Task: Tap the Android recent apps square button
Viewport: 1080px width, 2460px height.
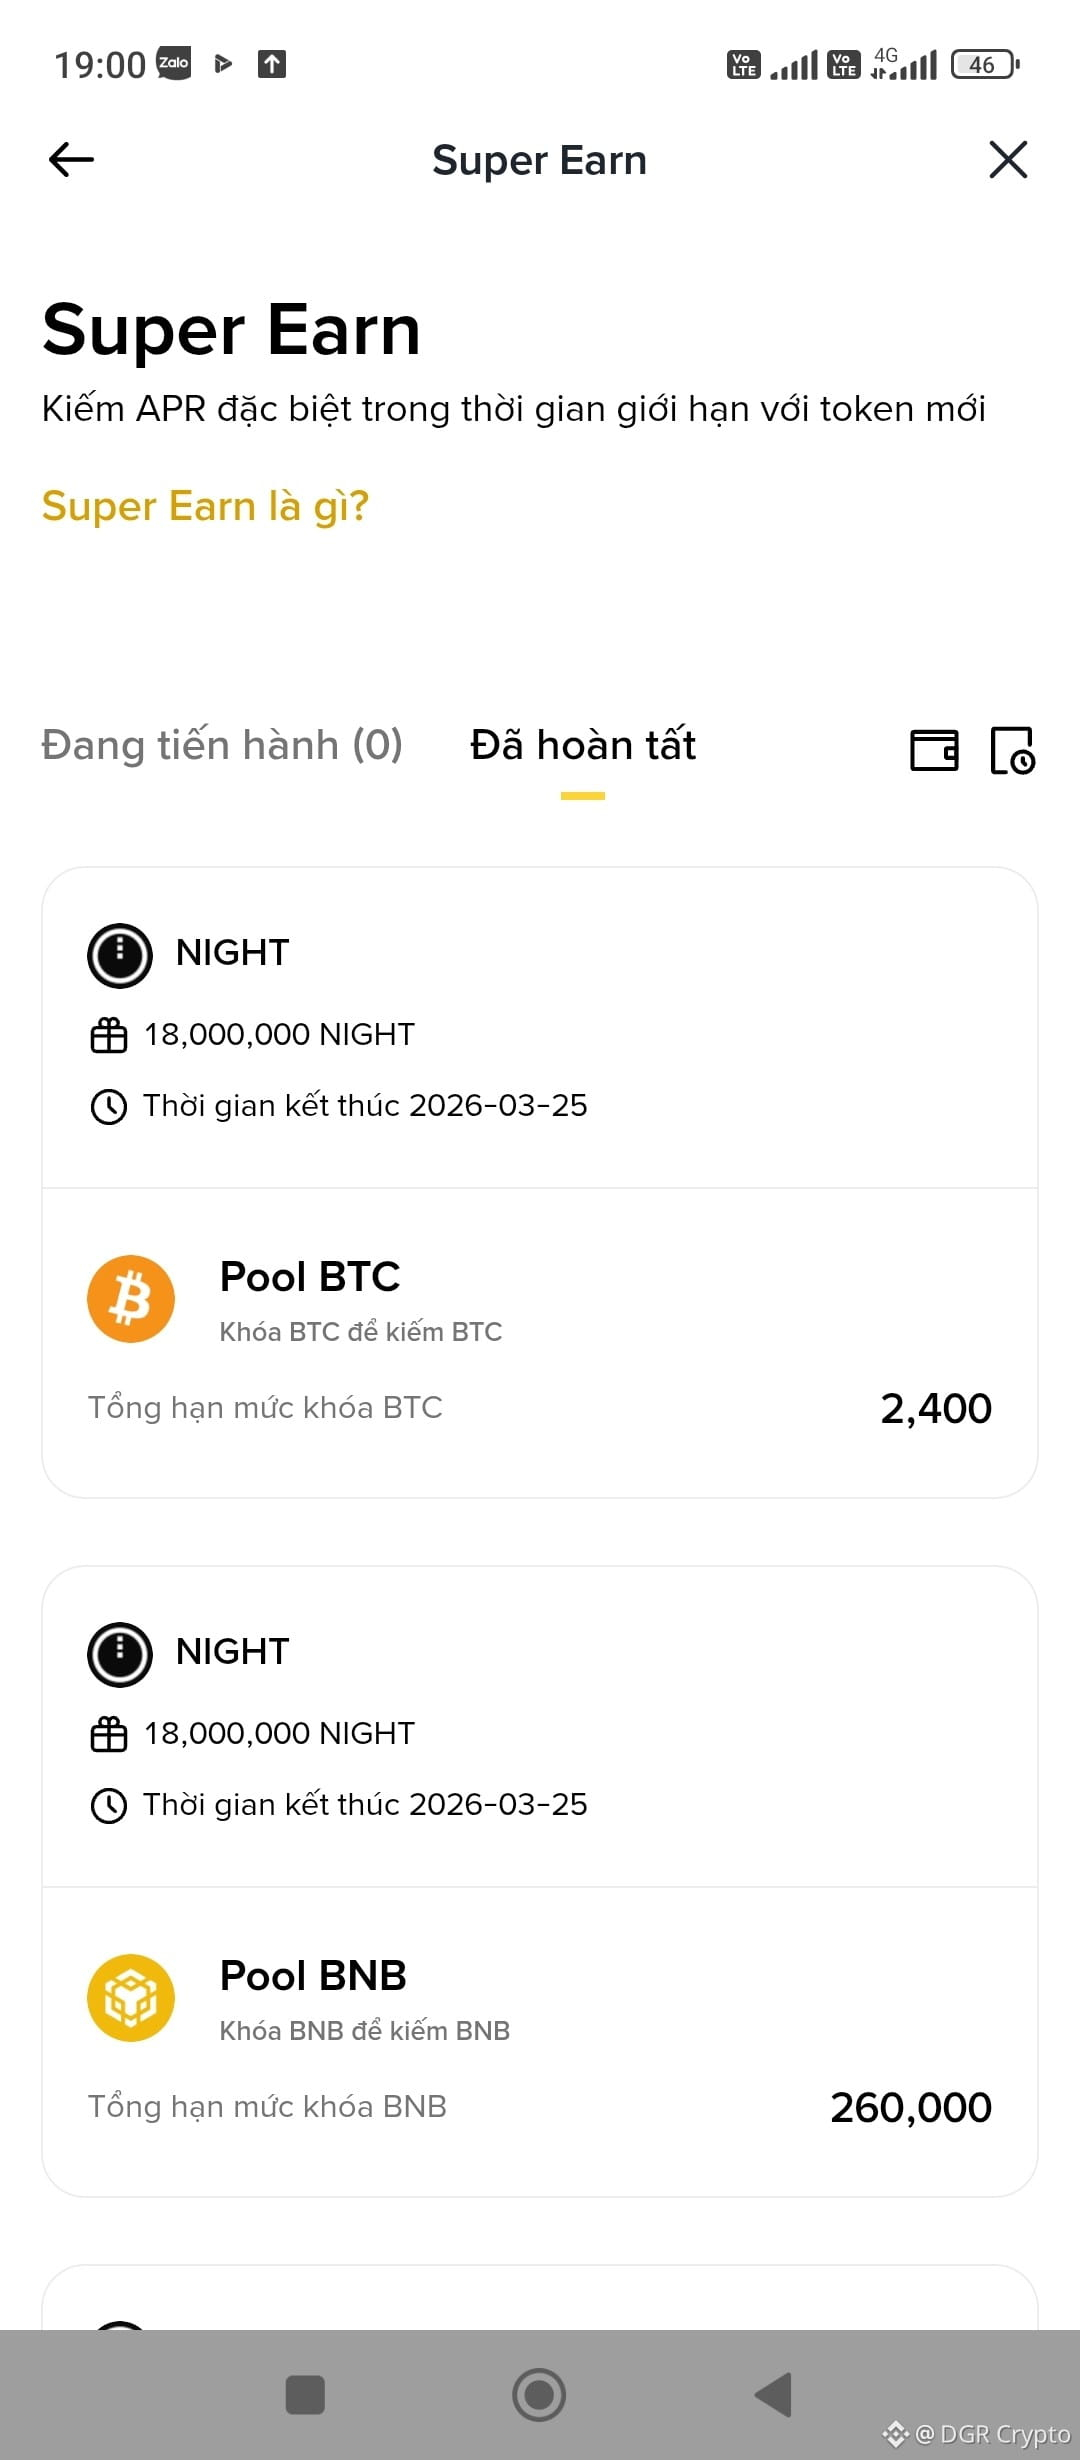Action: 305,2395
